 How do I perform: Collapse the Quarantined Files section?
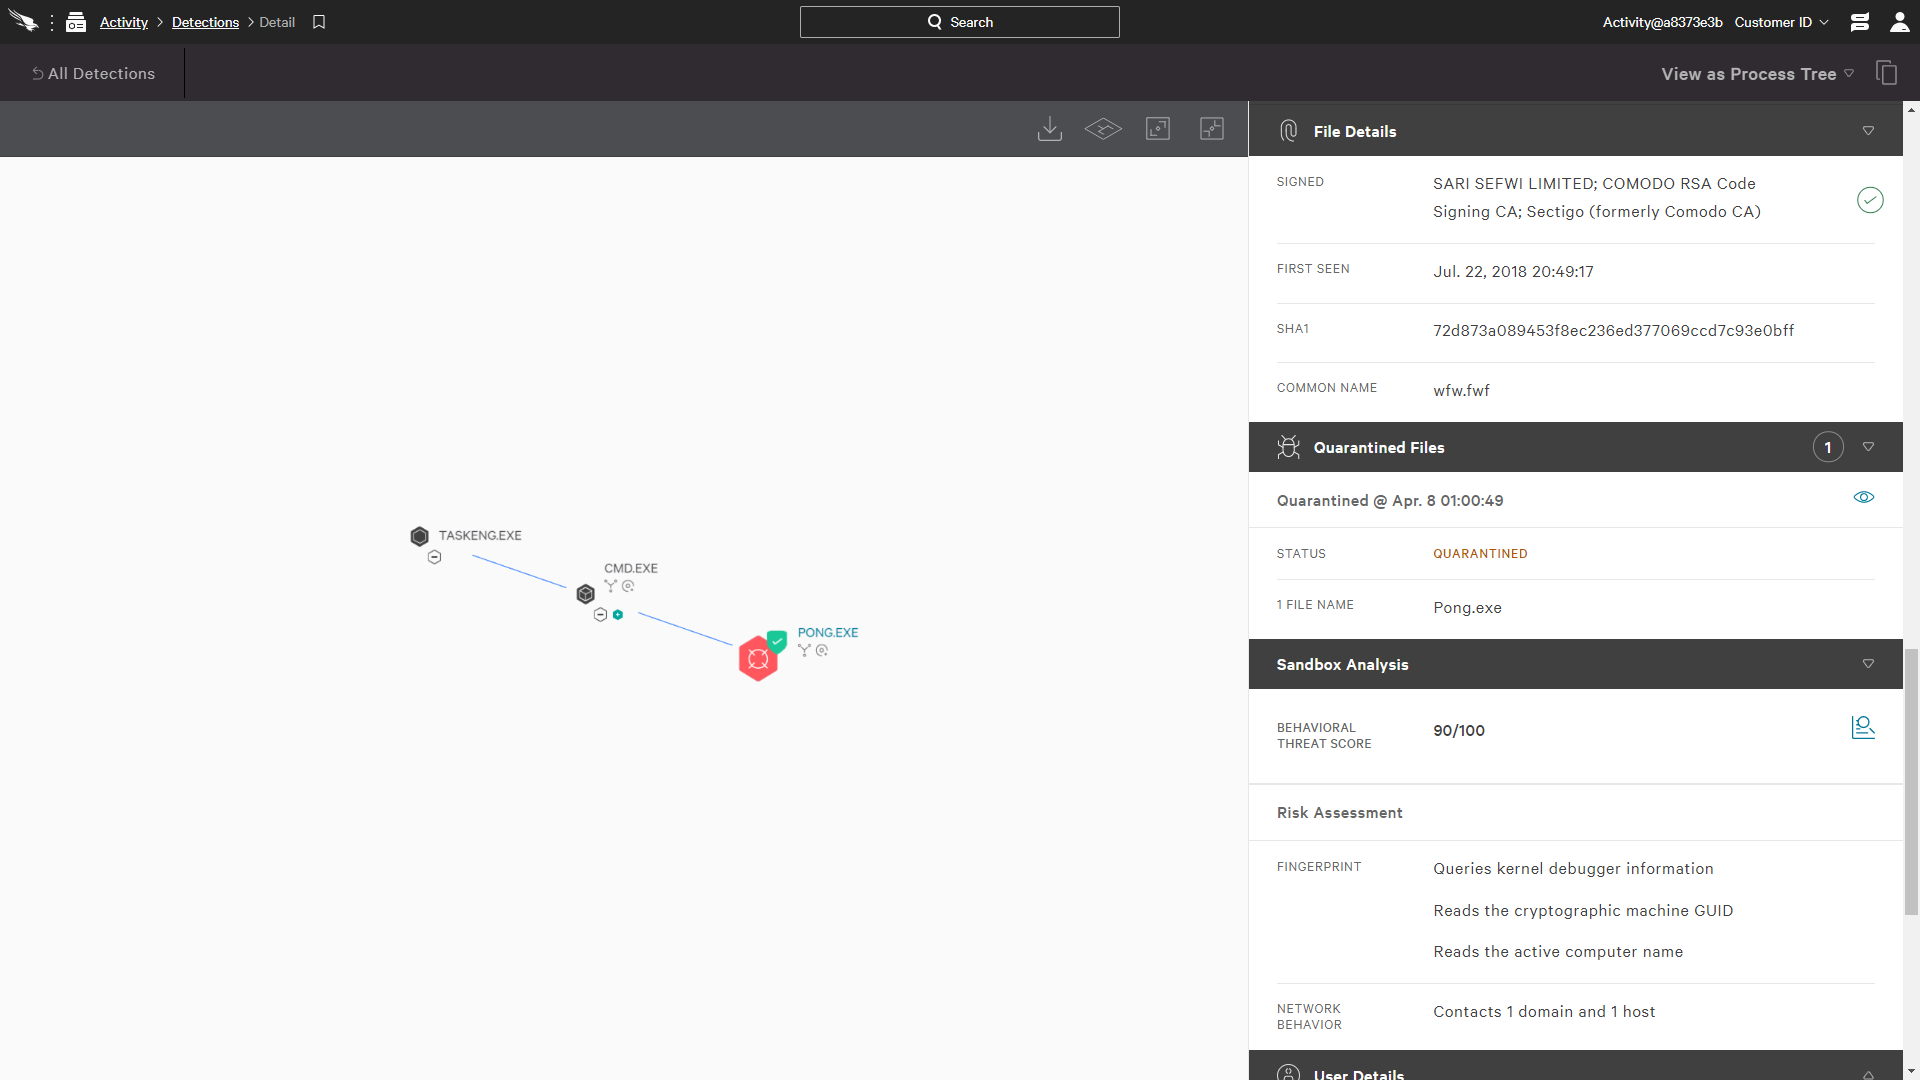coord(1868,447)
